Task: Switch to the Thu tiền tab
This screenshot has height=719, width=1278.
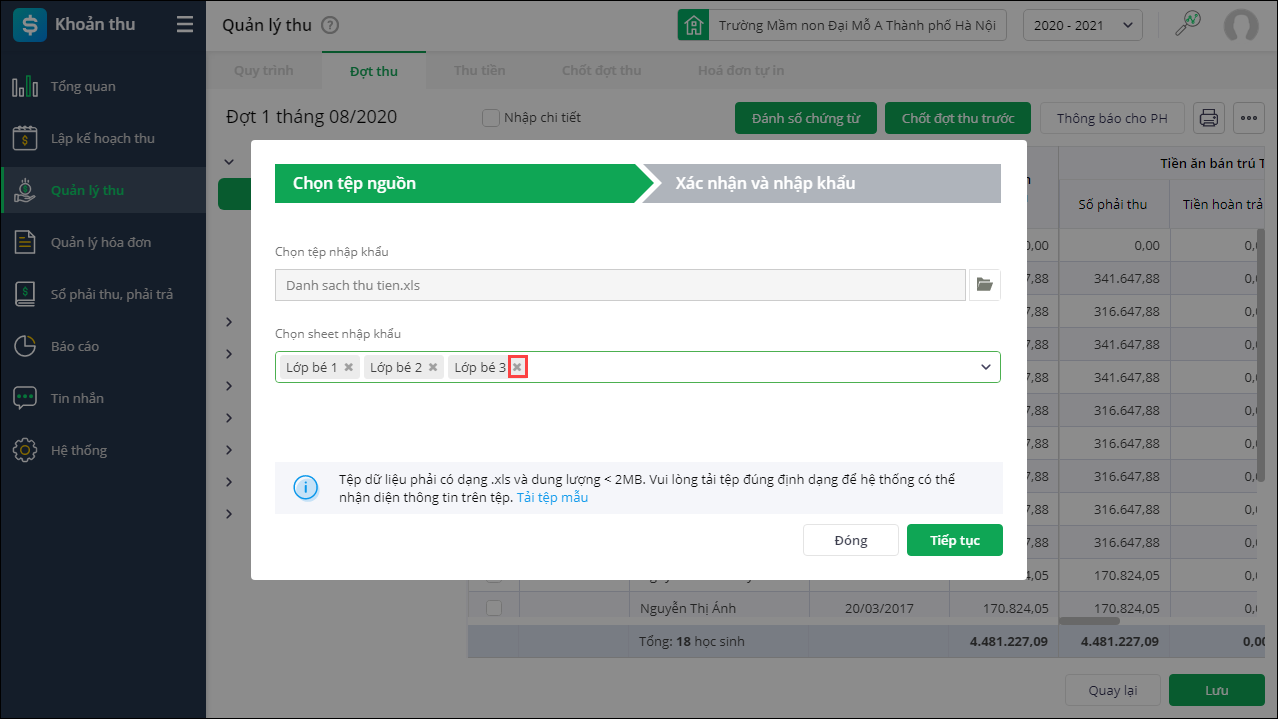Action: point(480,70)
